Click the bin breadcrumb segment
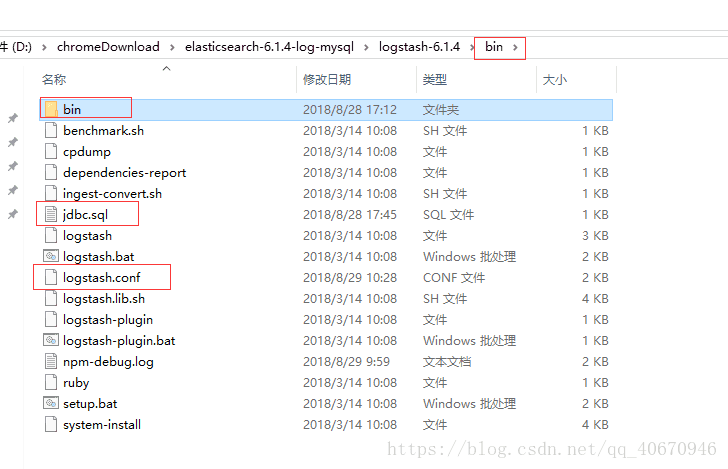728x469 pixels. [x=494, y=47]
